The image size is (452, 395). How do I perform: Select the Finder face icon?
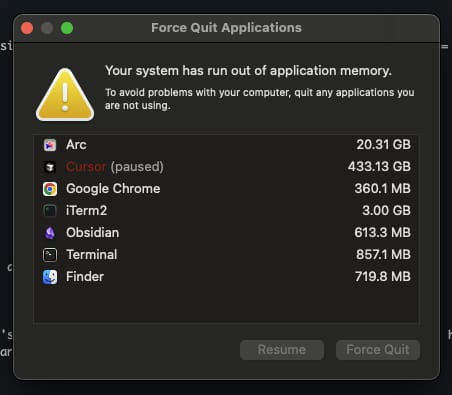point(50,277)
